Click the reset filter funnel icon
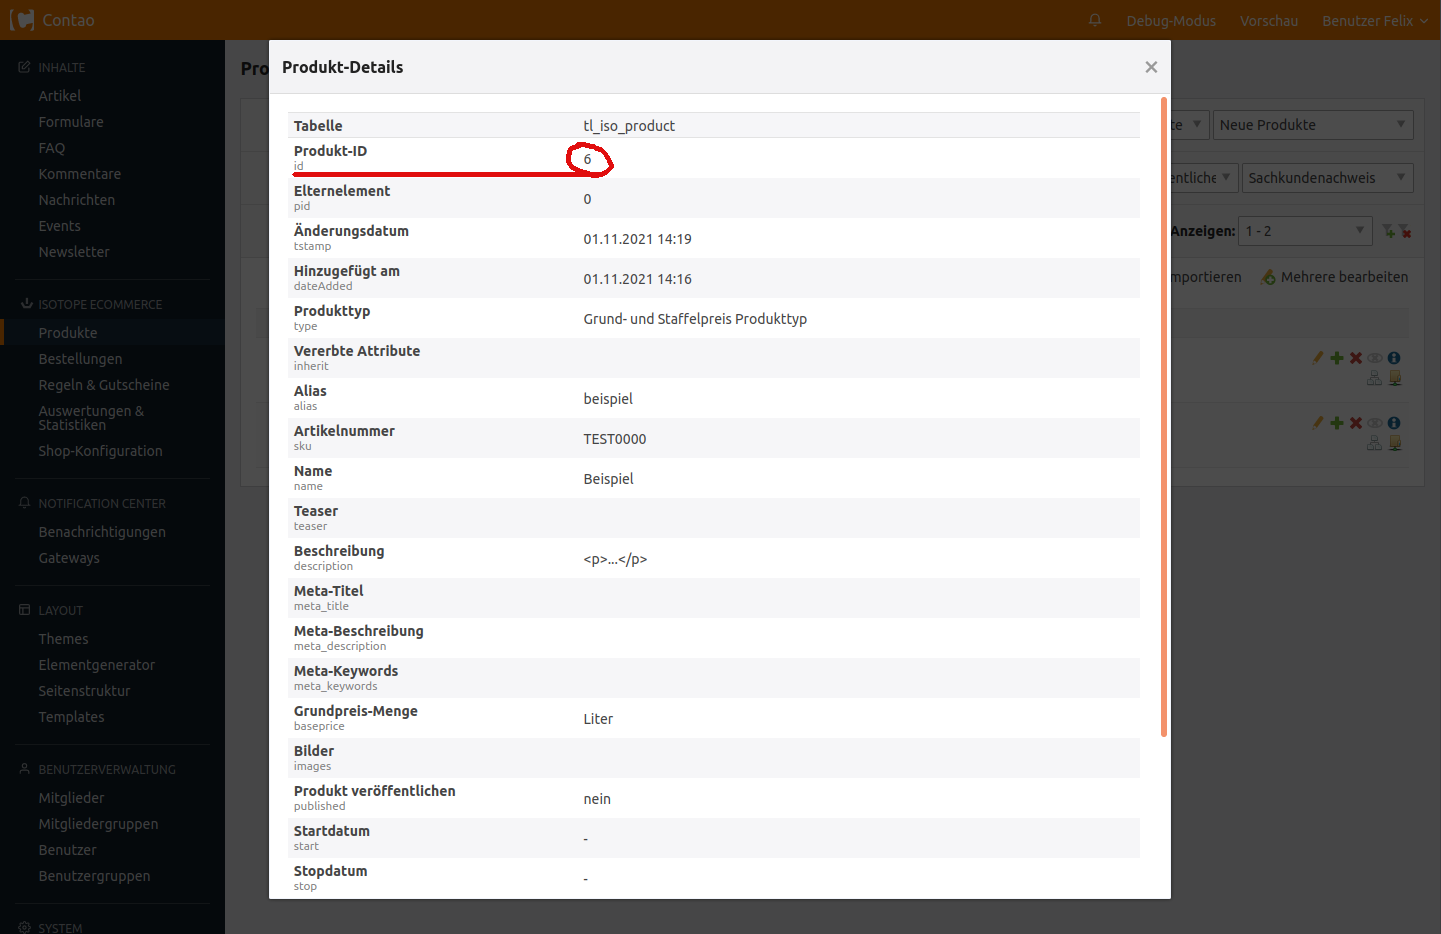The height and width of the screenshot is (934, 1441). (1405, 231)
